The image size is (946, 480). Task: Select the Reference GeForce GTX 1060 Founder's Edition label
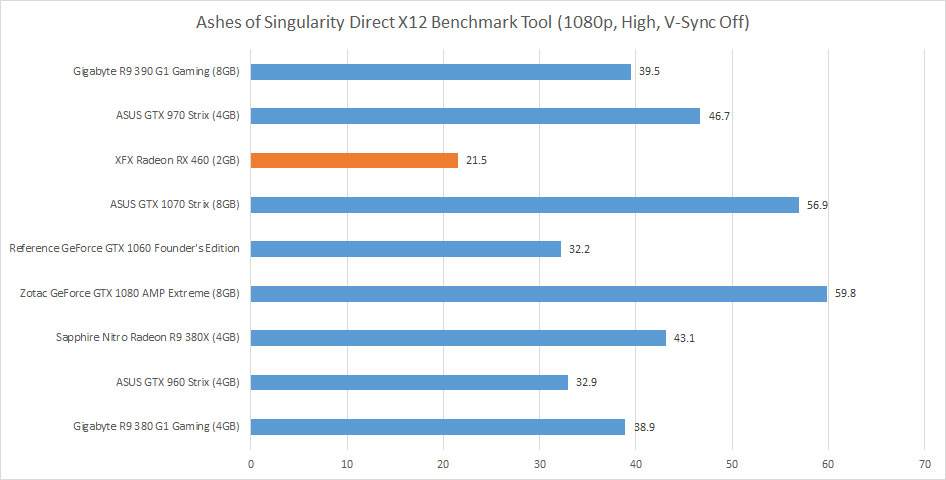coord(124,248)
